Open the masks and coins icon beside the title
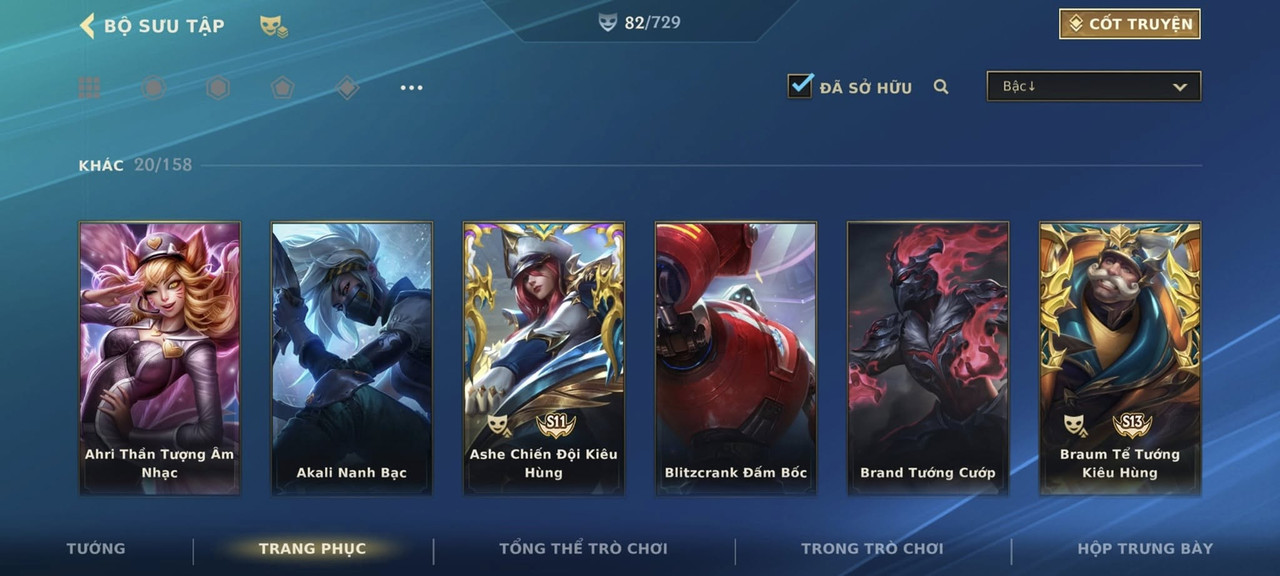 point(273,27)
